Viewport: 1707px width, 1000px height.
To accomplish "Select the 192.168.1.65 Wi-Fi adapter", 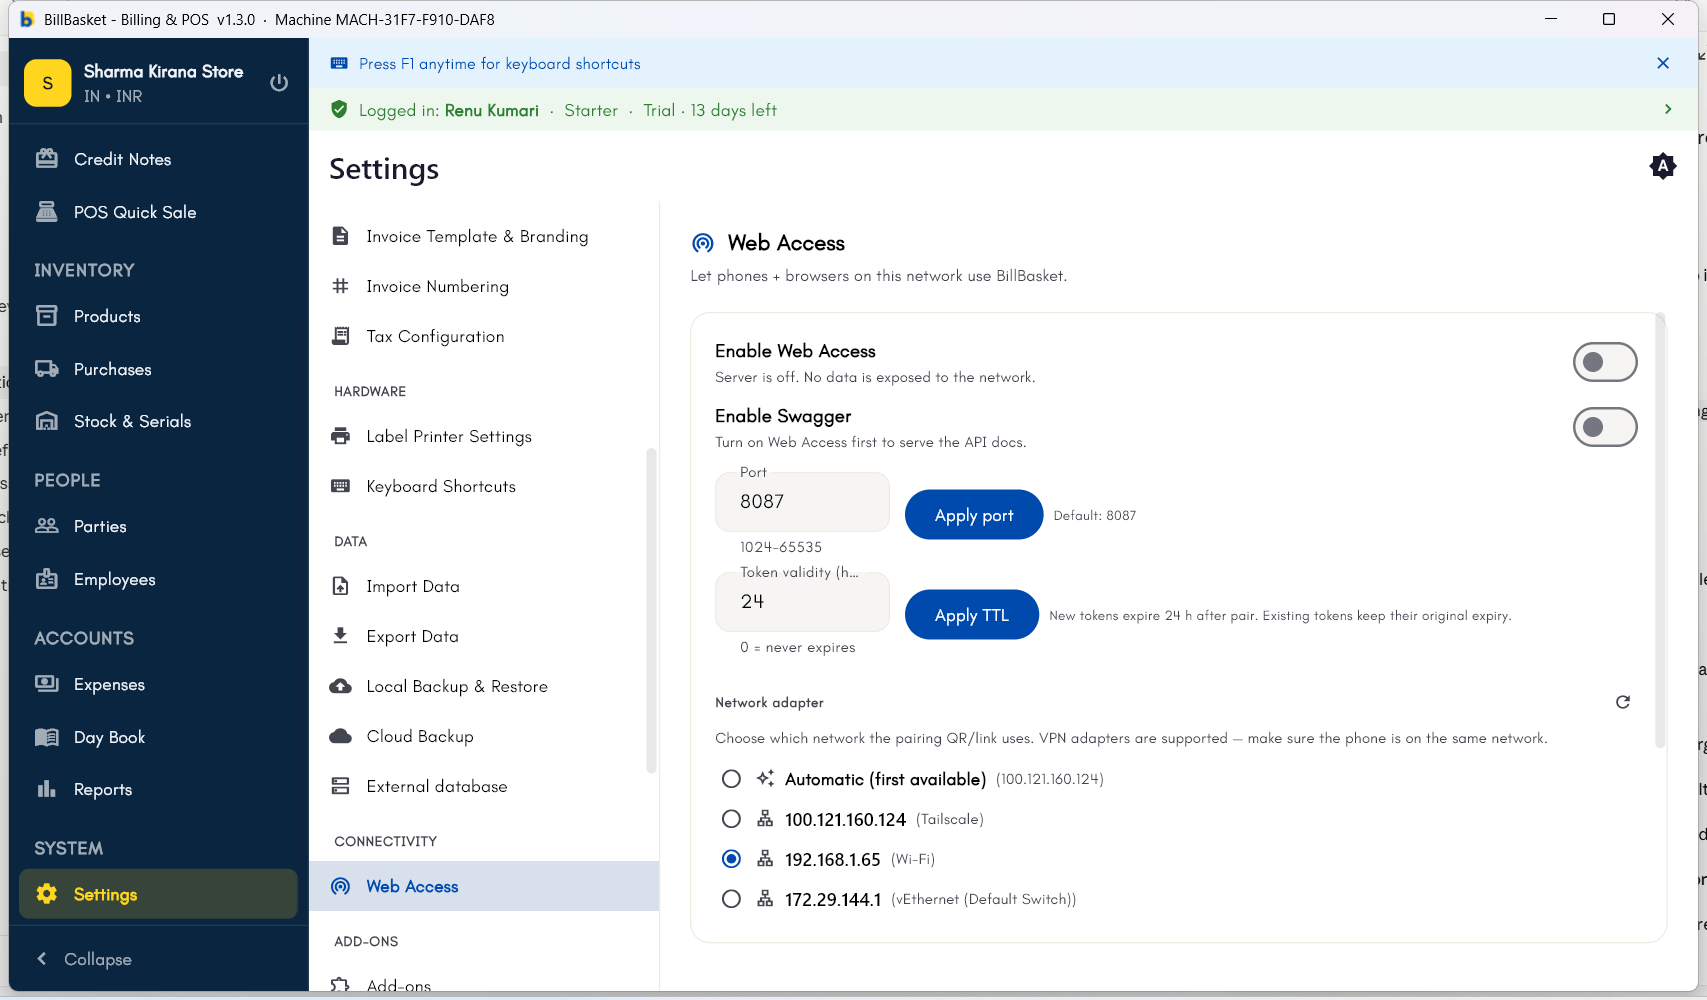I will pyautogui.click(x=731, y=859).
